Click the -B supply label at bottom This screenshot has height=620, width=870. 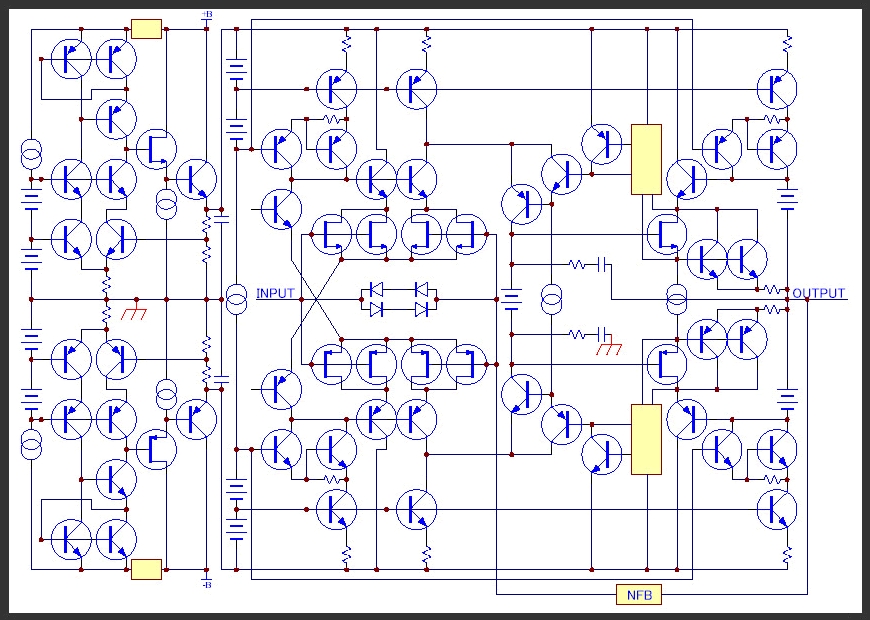[x=206, y=584]
